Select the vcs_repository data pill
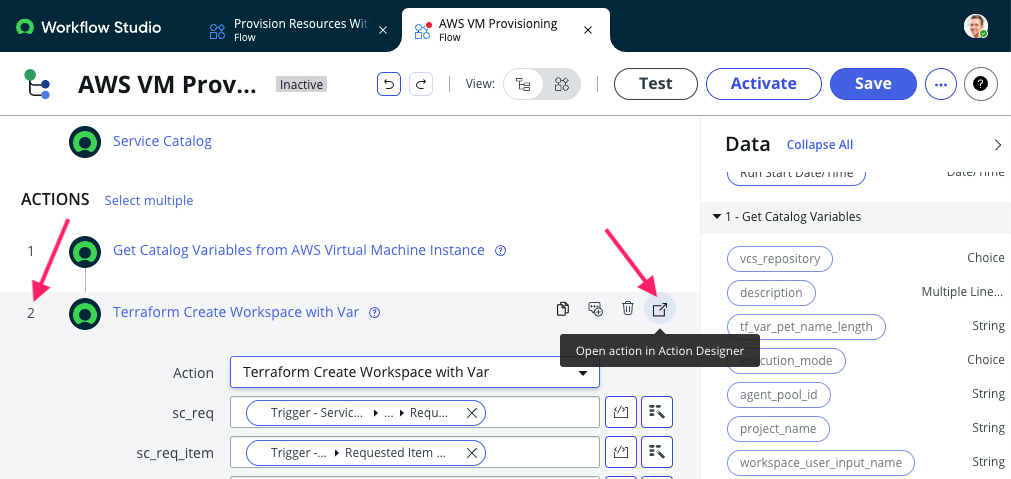The width and height of the screenshot is (1011, 479). coord(780,259)
